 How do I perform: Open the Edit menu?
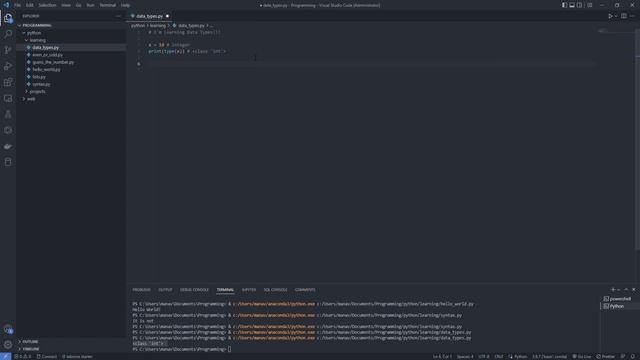(30, 5)
